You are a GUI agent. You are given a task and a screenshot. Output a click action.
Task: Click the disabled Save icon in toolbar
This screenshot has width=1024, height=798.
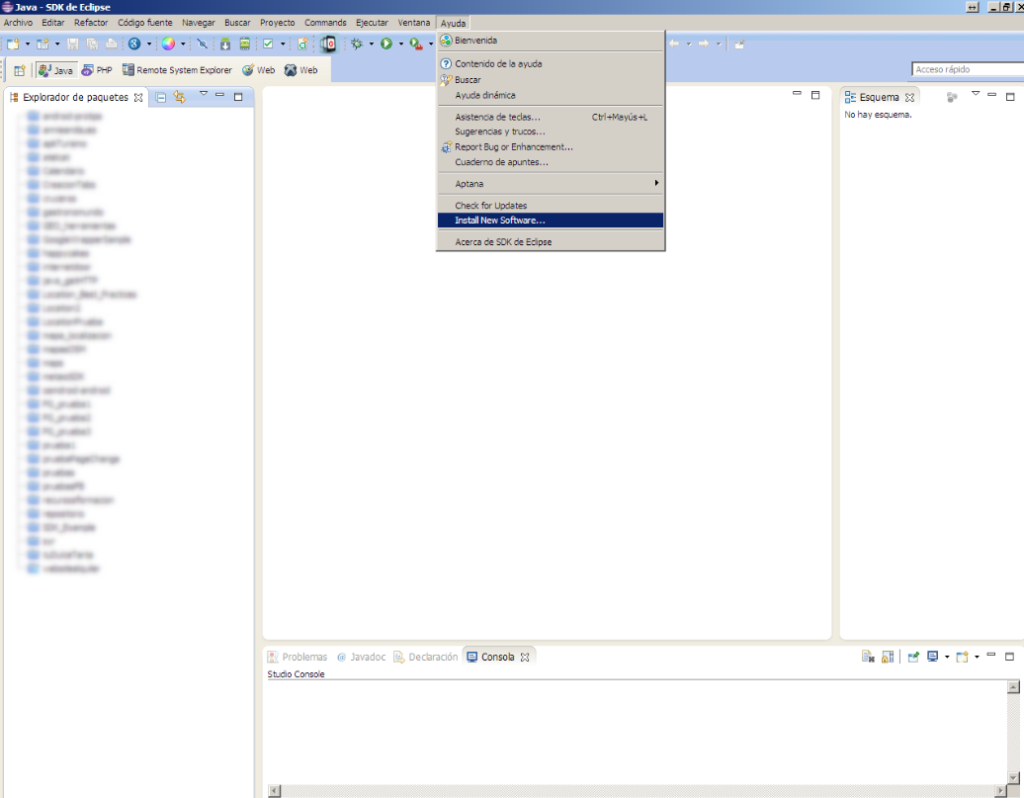(x=72, y=44)
